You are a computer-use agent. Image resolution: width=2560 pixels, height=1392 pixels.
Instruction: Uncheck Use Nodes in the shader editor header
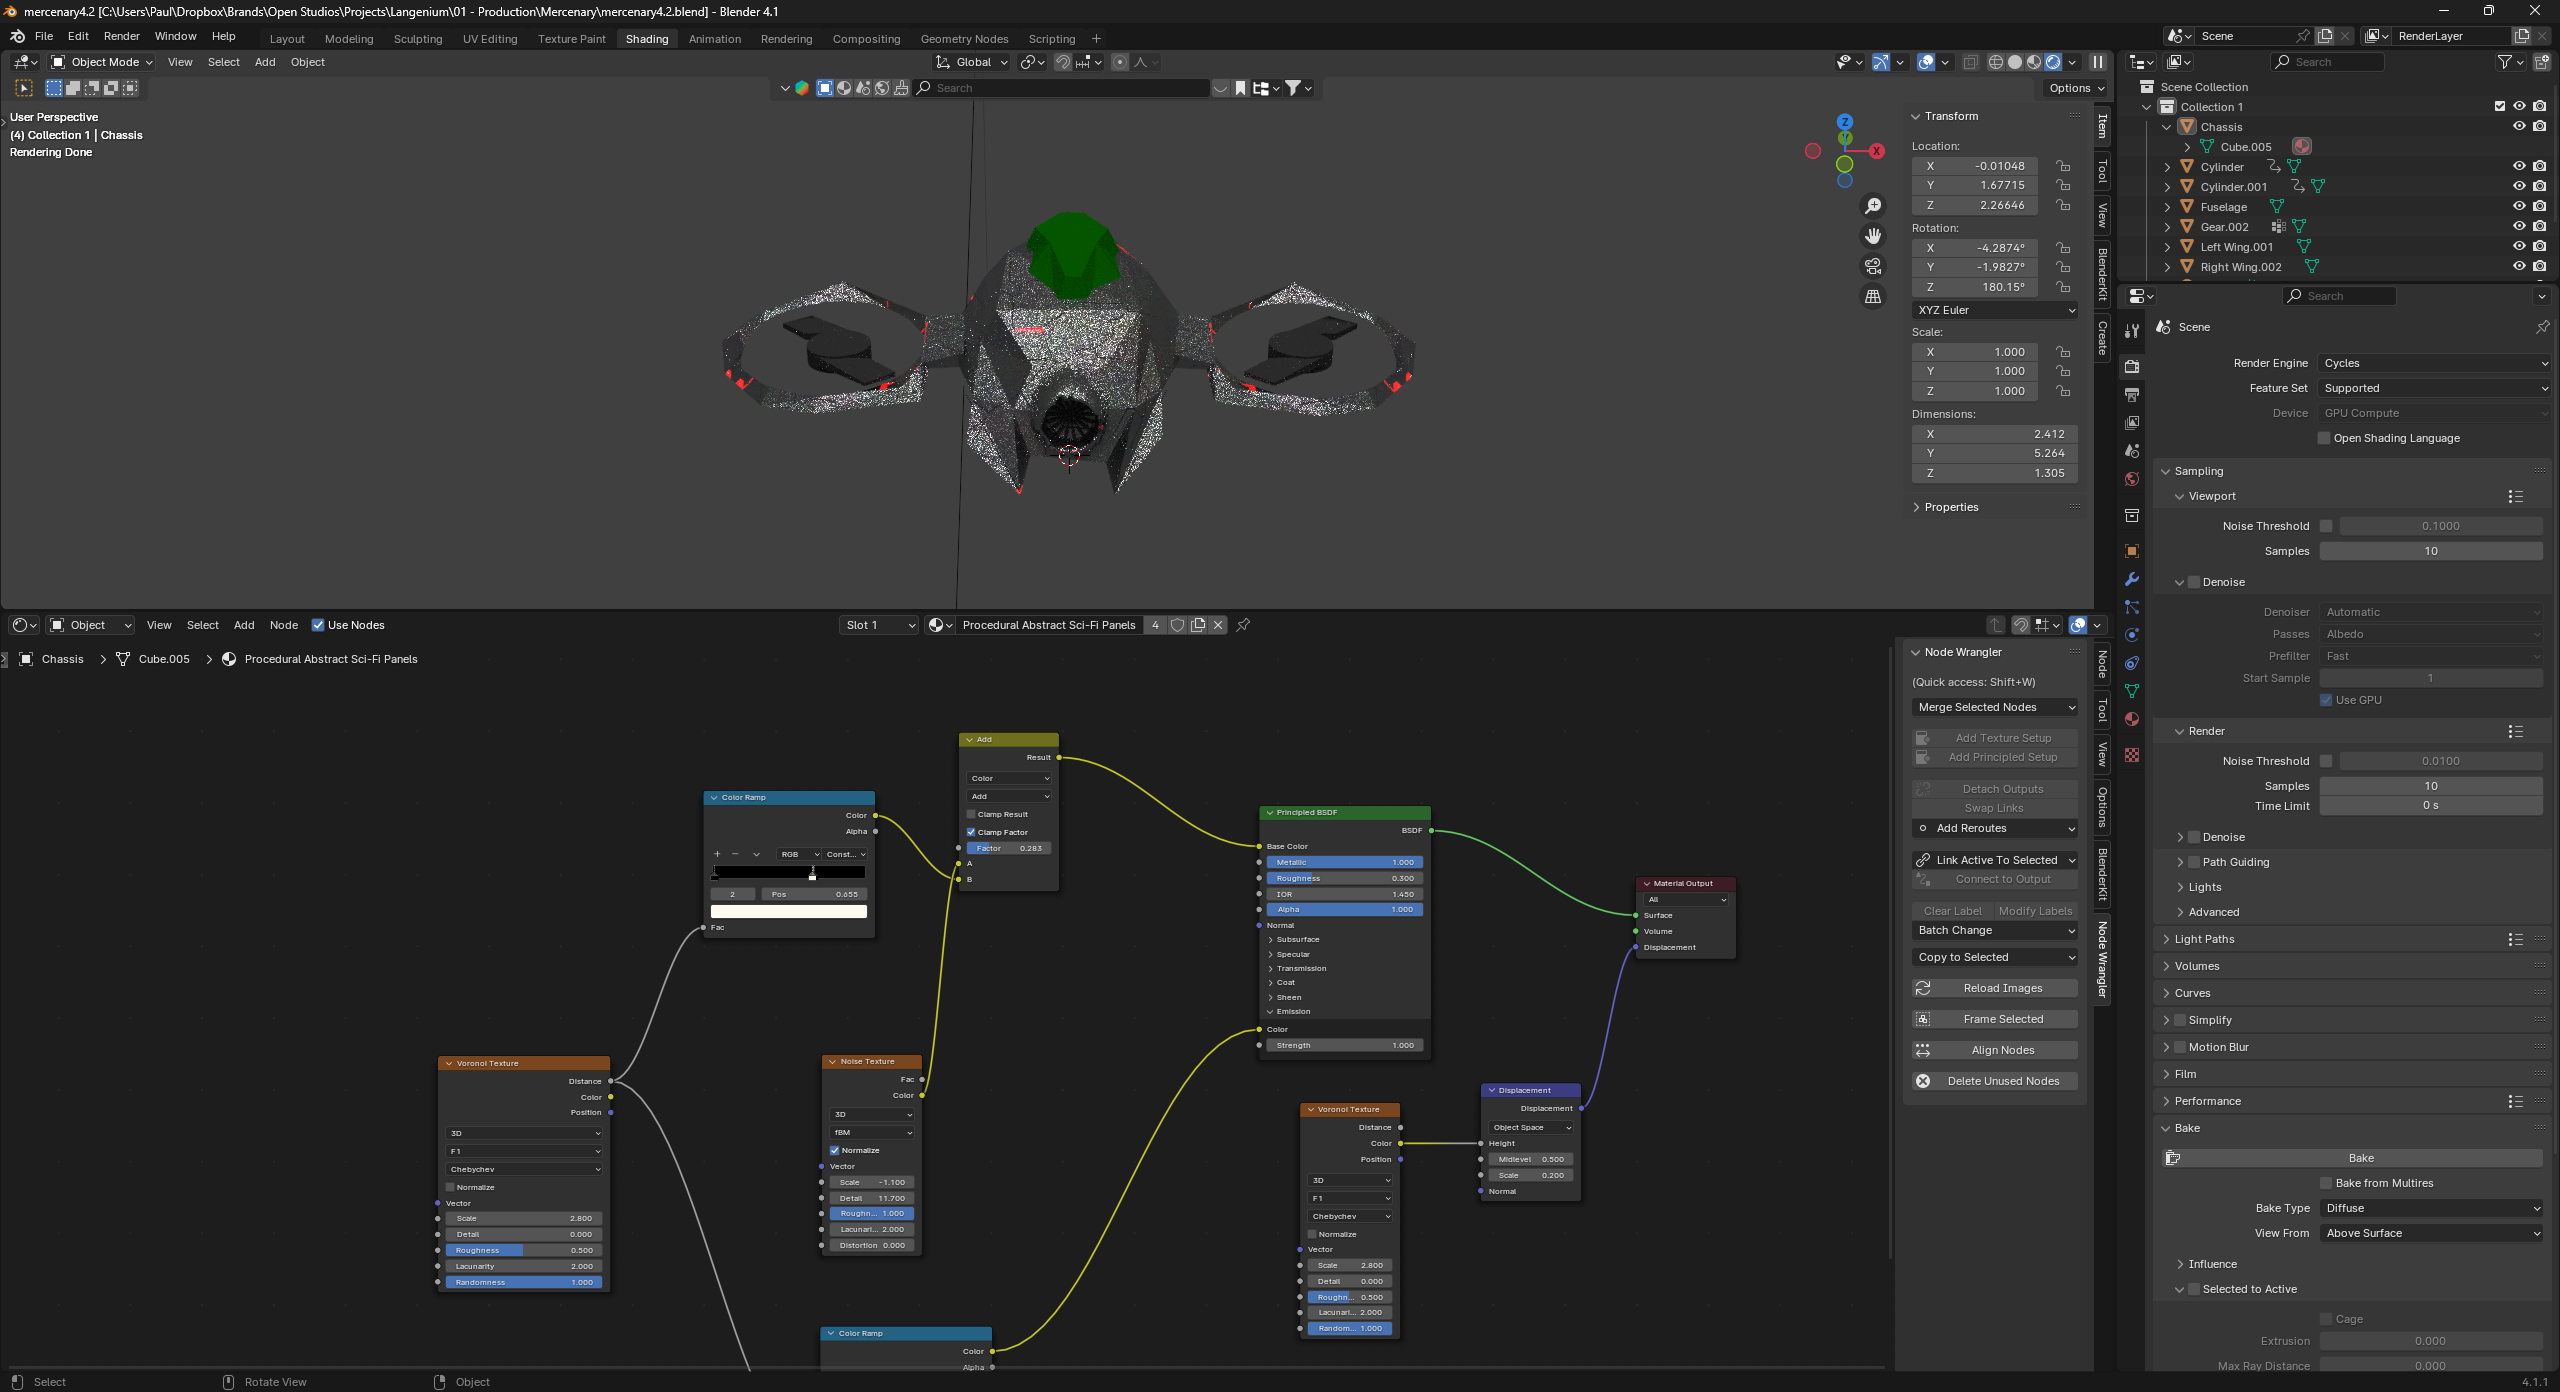pos(320,625)
